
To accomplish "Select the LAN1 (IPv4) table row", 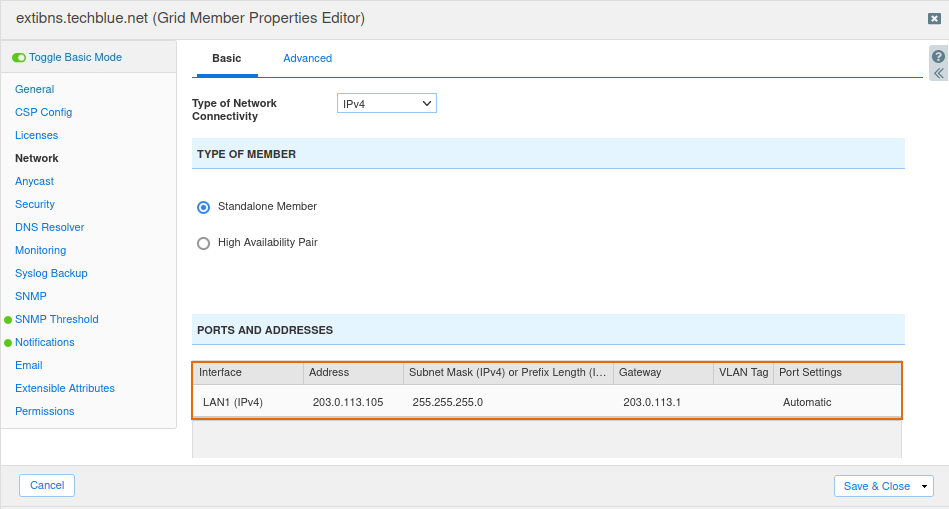I will [547, 402].
